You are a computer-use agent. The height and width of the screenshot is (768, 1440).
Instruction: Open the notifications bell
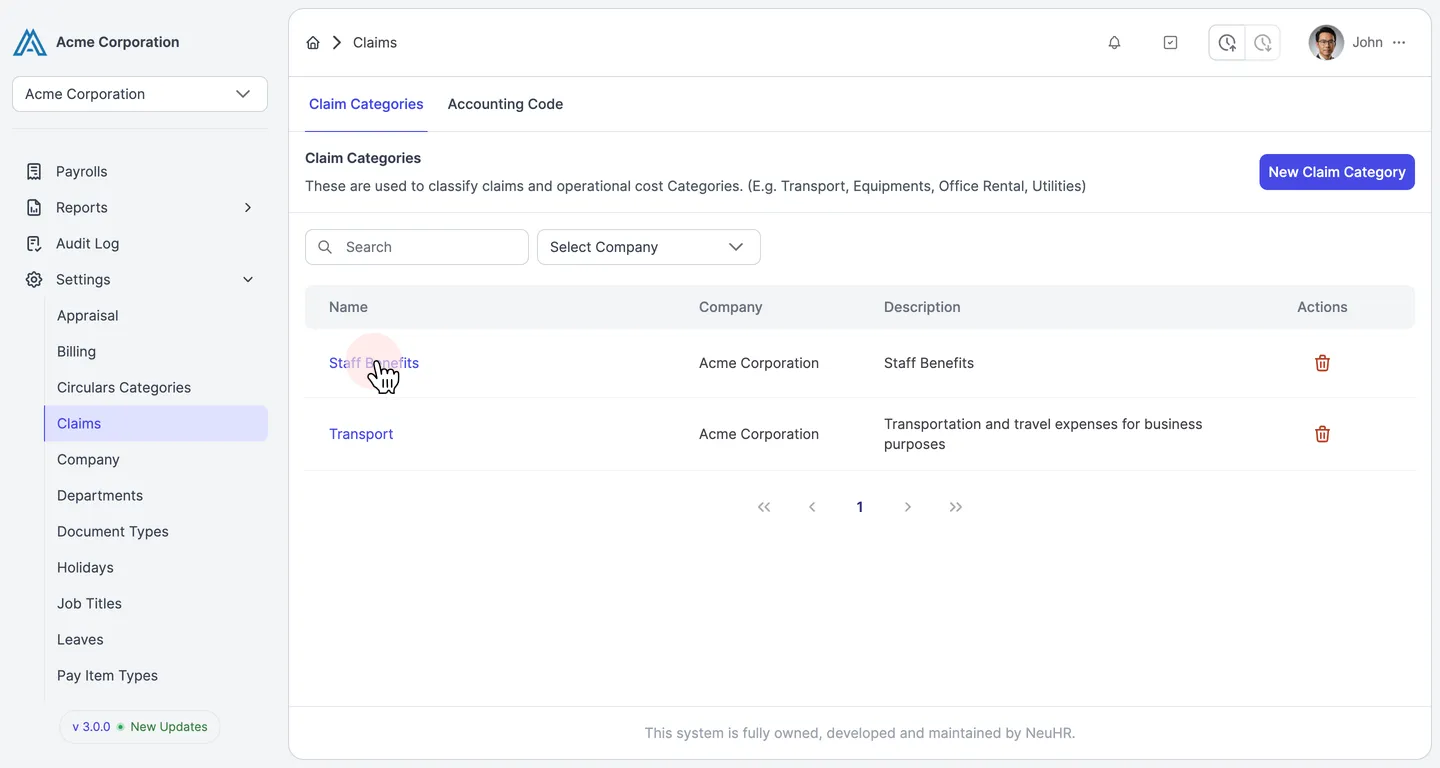click(x=1114, y=43)
